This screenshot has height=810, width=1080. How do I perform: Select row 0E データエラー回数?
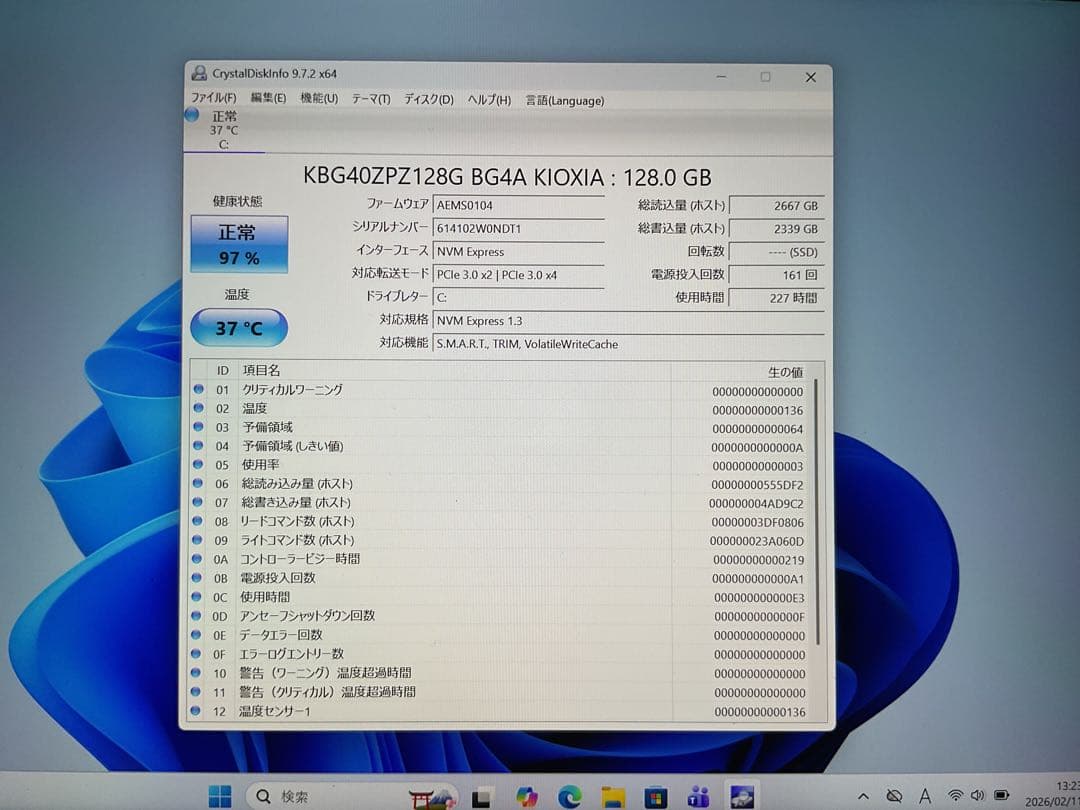pyautogui.click(x=501, y=635)
